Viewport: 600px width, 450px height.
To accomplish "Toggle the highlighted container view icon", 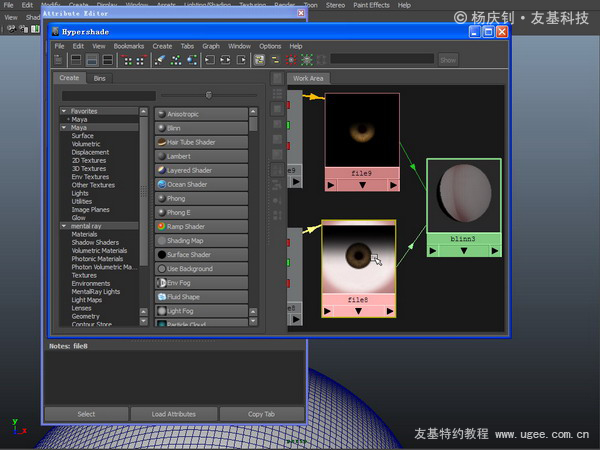I will click(x=259, y=60).
